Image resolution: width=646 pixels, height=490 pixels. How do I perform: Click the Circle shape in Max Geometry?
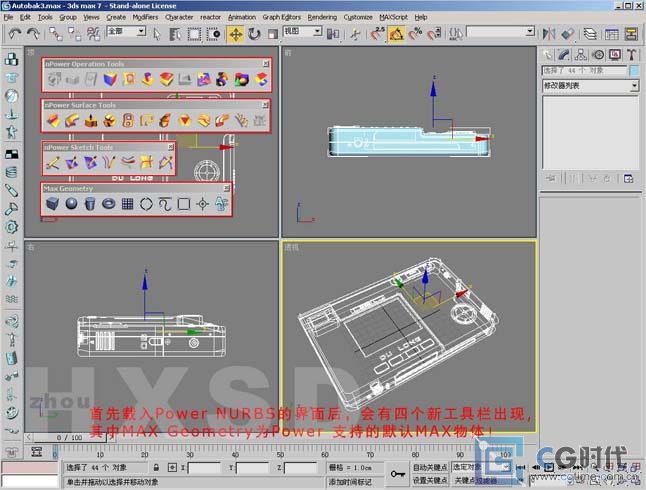[x=146, y=204]
